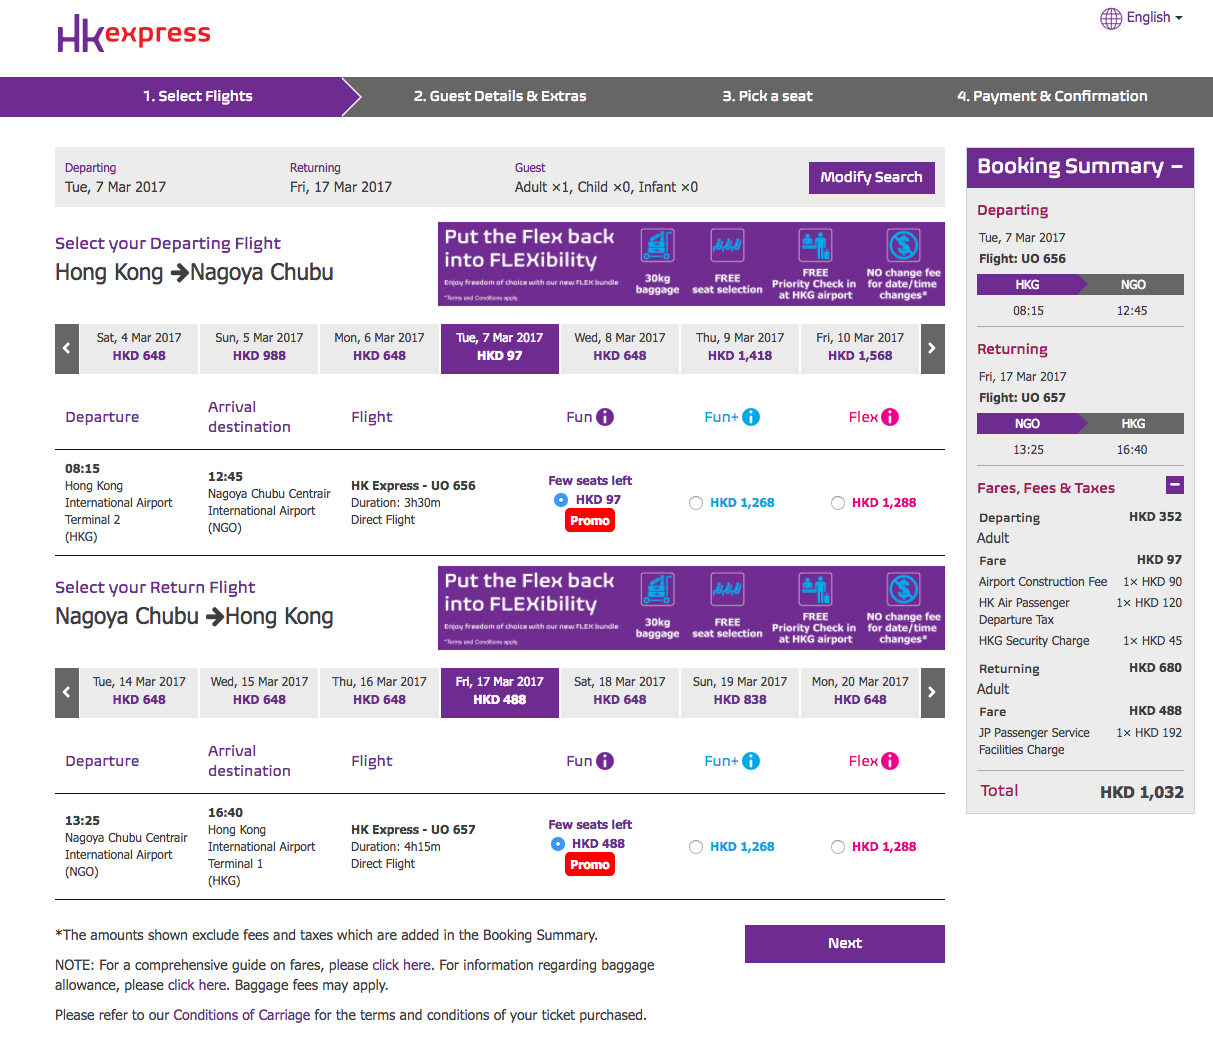The width and height of the screenshot is (1213, 1052).
Task: Select departing date Fri, 10 Mar 2017
Action: [860, 348]
